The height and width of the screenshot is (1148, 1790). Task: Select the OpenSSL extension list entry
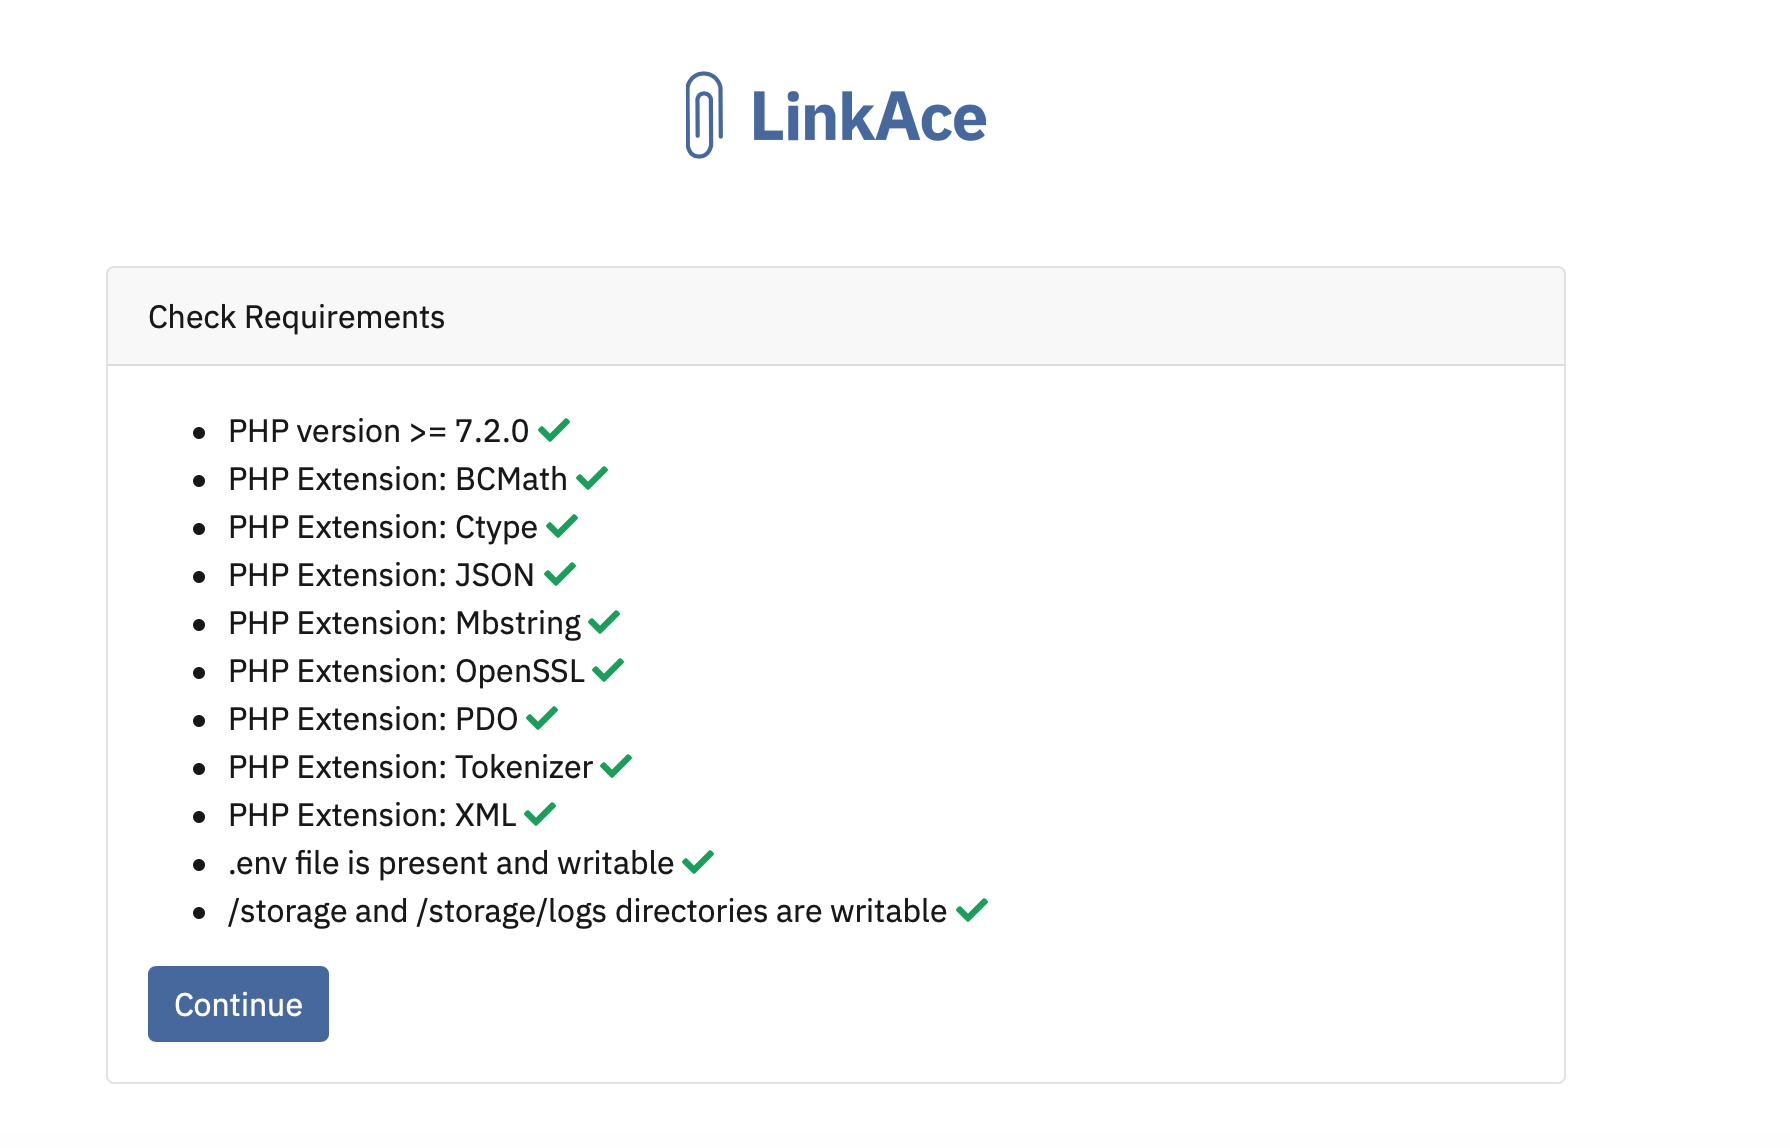[407, 671]
